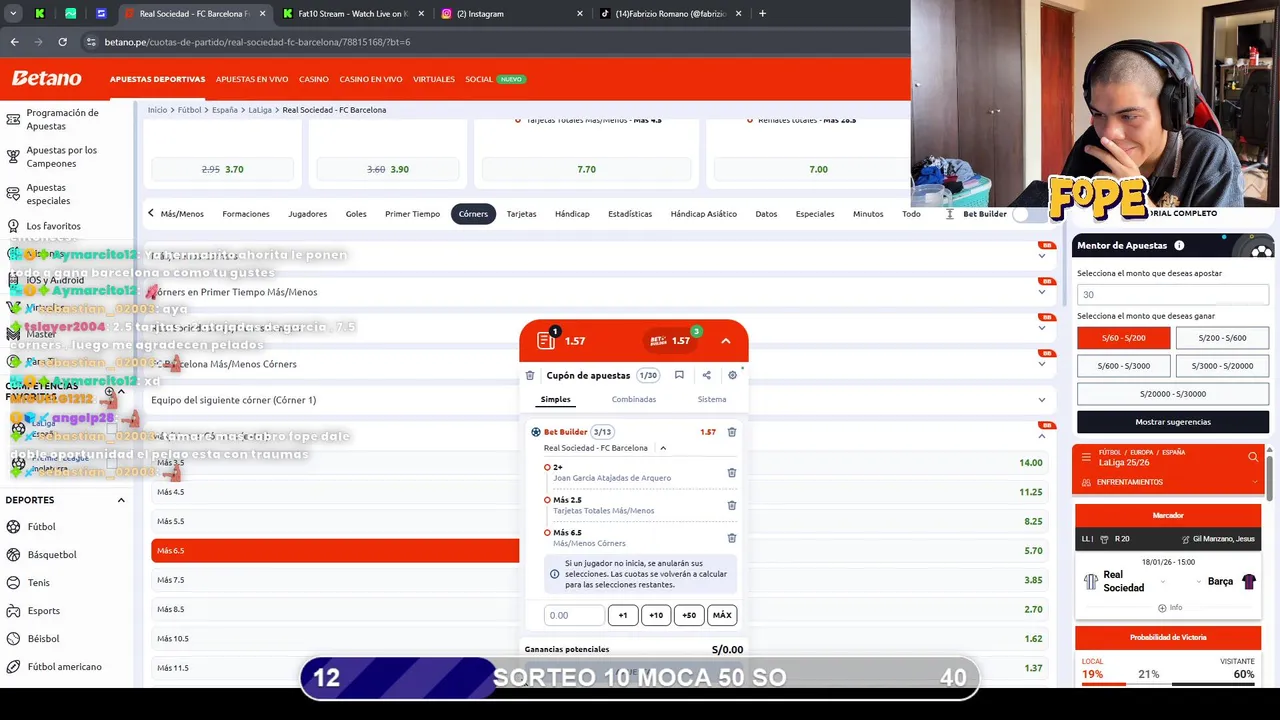Open the Combinadas bet slip tab
The width and height of the screenshot is (1280, 720).
634,399
